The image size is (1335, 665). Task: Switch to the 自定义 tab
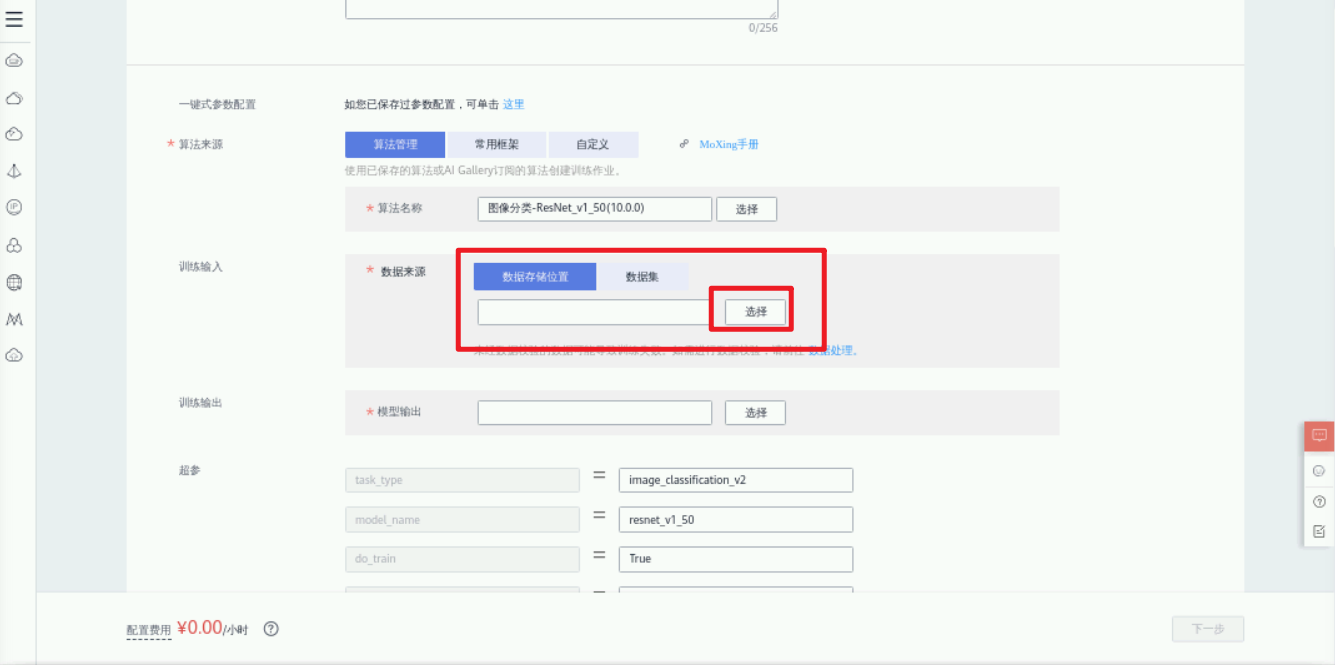coord(592,144)
